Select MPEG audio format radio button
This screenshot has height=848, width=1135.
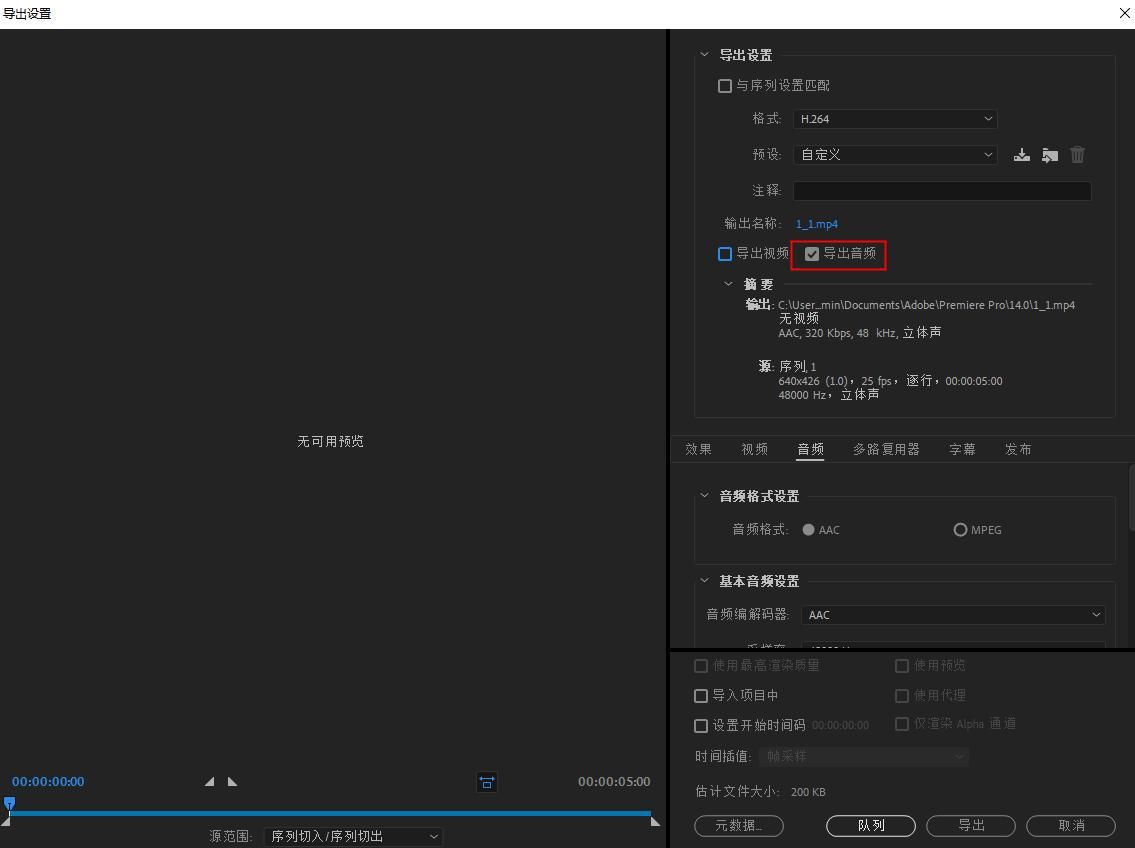[x=960, y=530]
